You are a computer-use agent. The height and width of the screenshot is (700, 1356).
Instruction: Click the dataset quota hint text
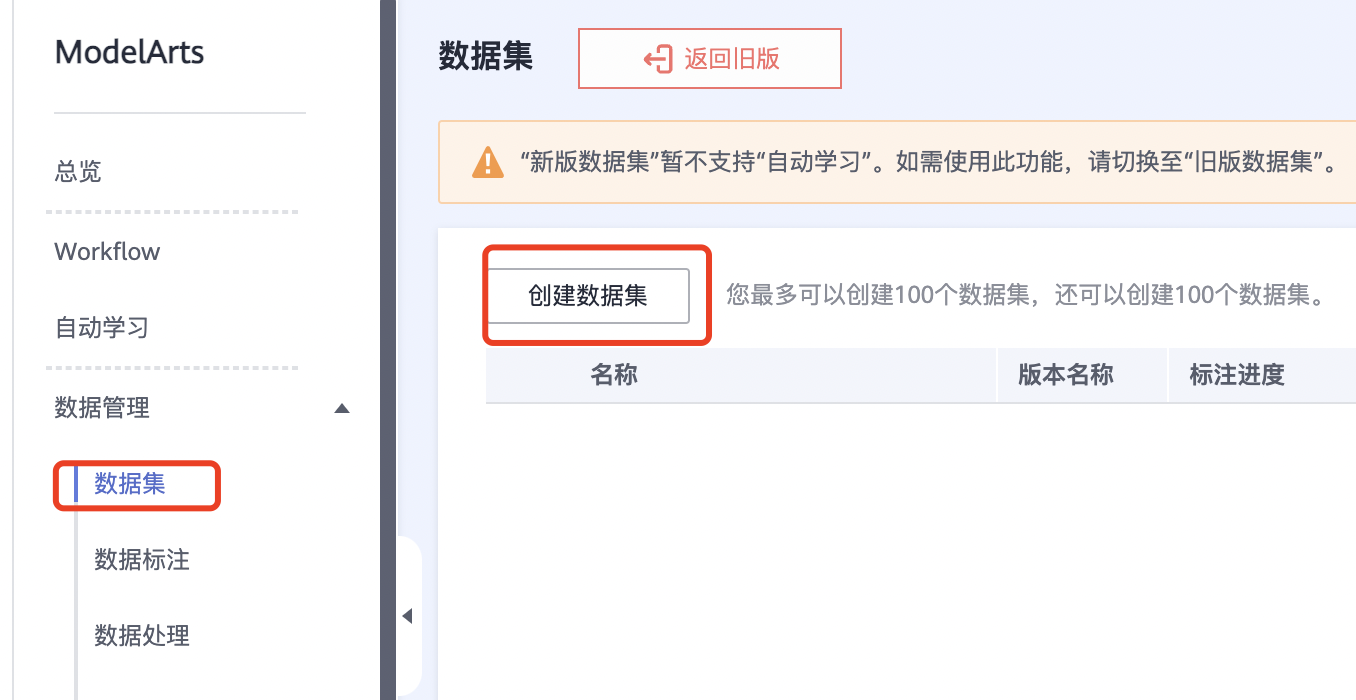coord(1026,296)
